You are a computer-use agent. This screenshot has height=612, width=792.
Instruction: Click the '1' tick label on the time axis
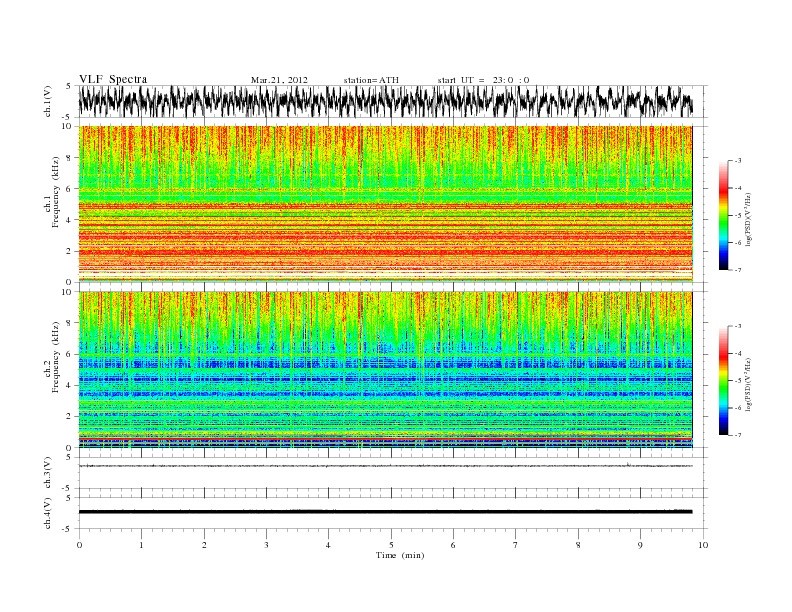(141, 545)
